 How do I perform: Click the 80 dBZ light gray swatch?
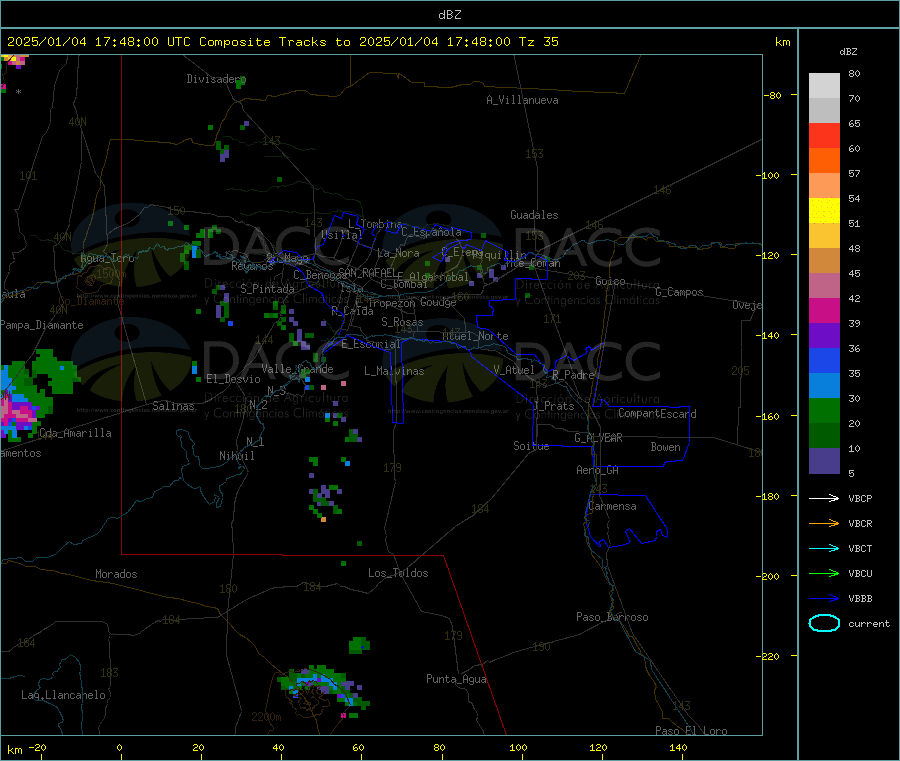coord(824,86)
